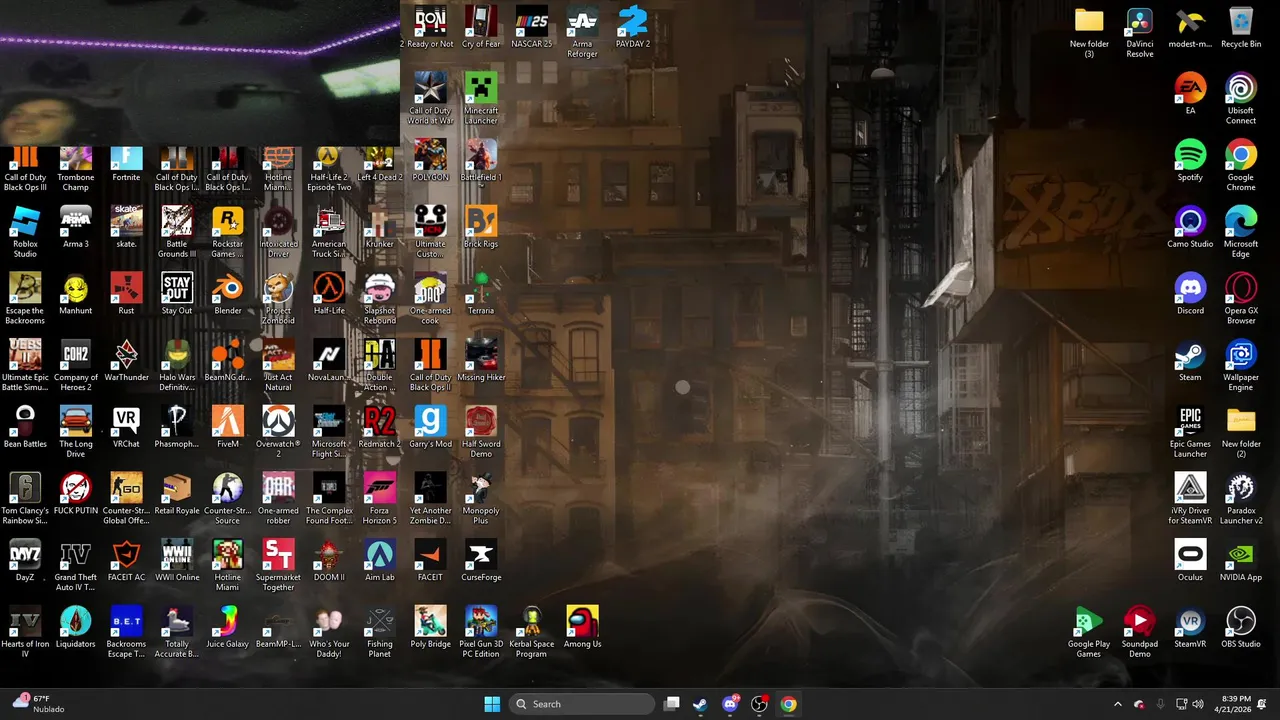The image size is (1280, 720).
Task: Select the NASCAR 25 desktop icon
Action: (532, 27)
